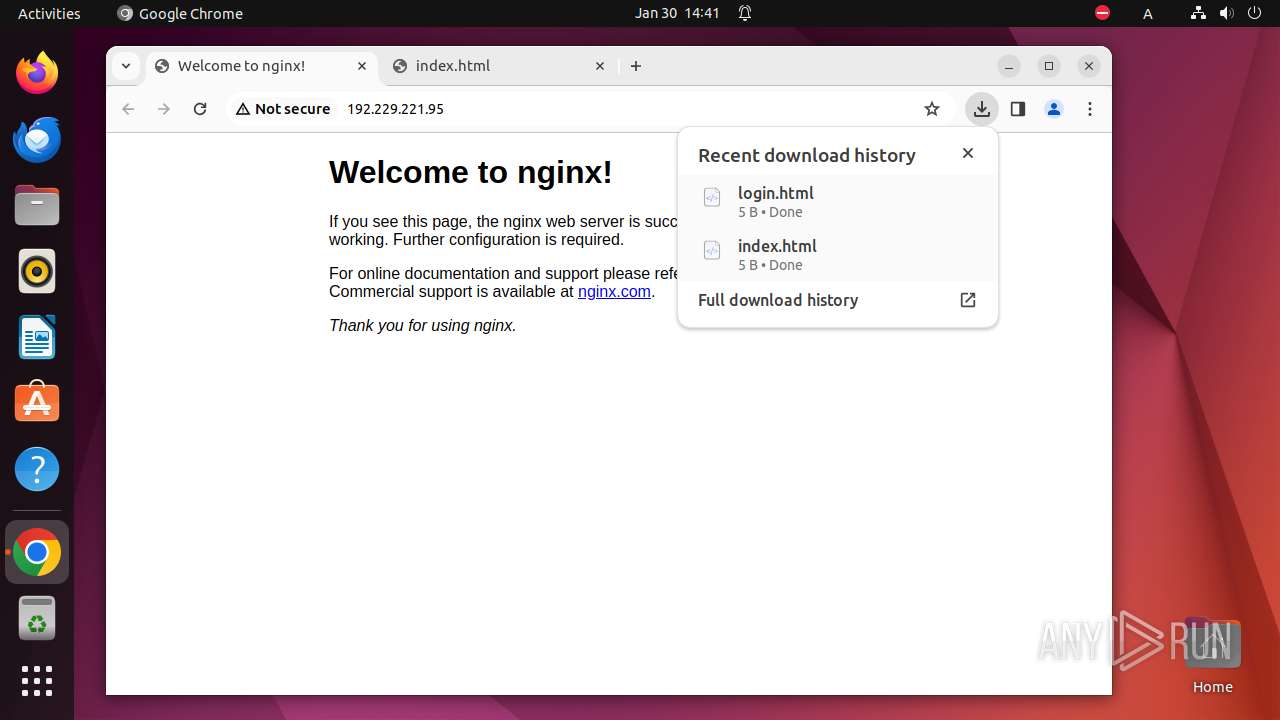The image size is (1280, 720).
Task: Expand the tab search dropdown
Action: [x=125, y=66]
